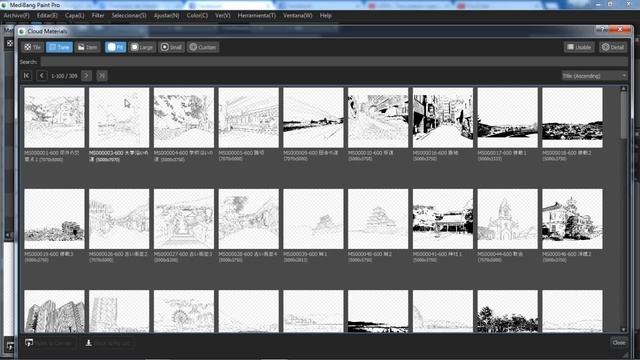Open the Help menu
The height and width of the screenshot is (360, 640).
point(325,16)
